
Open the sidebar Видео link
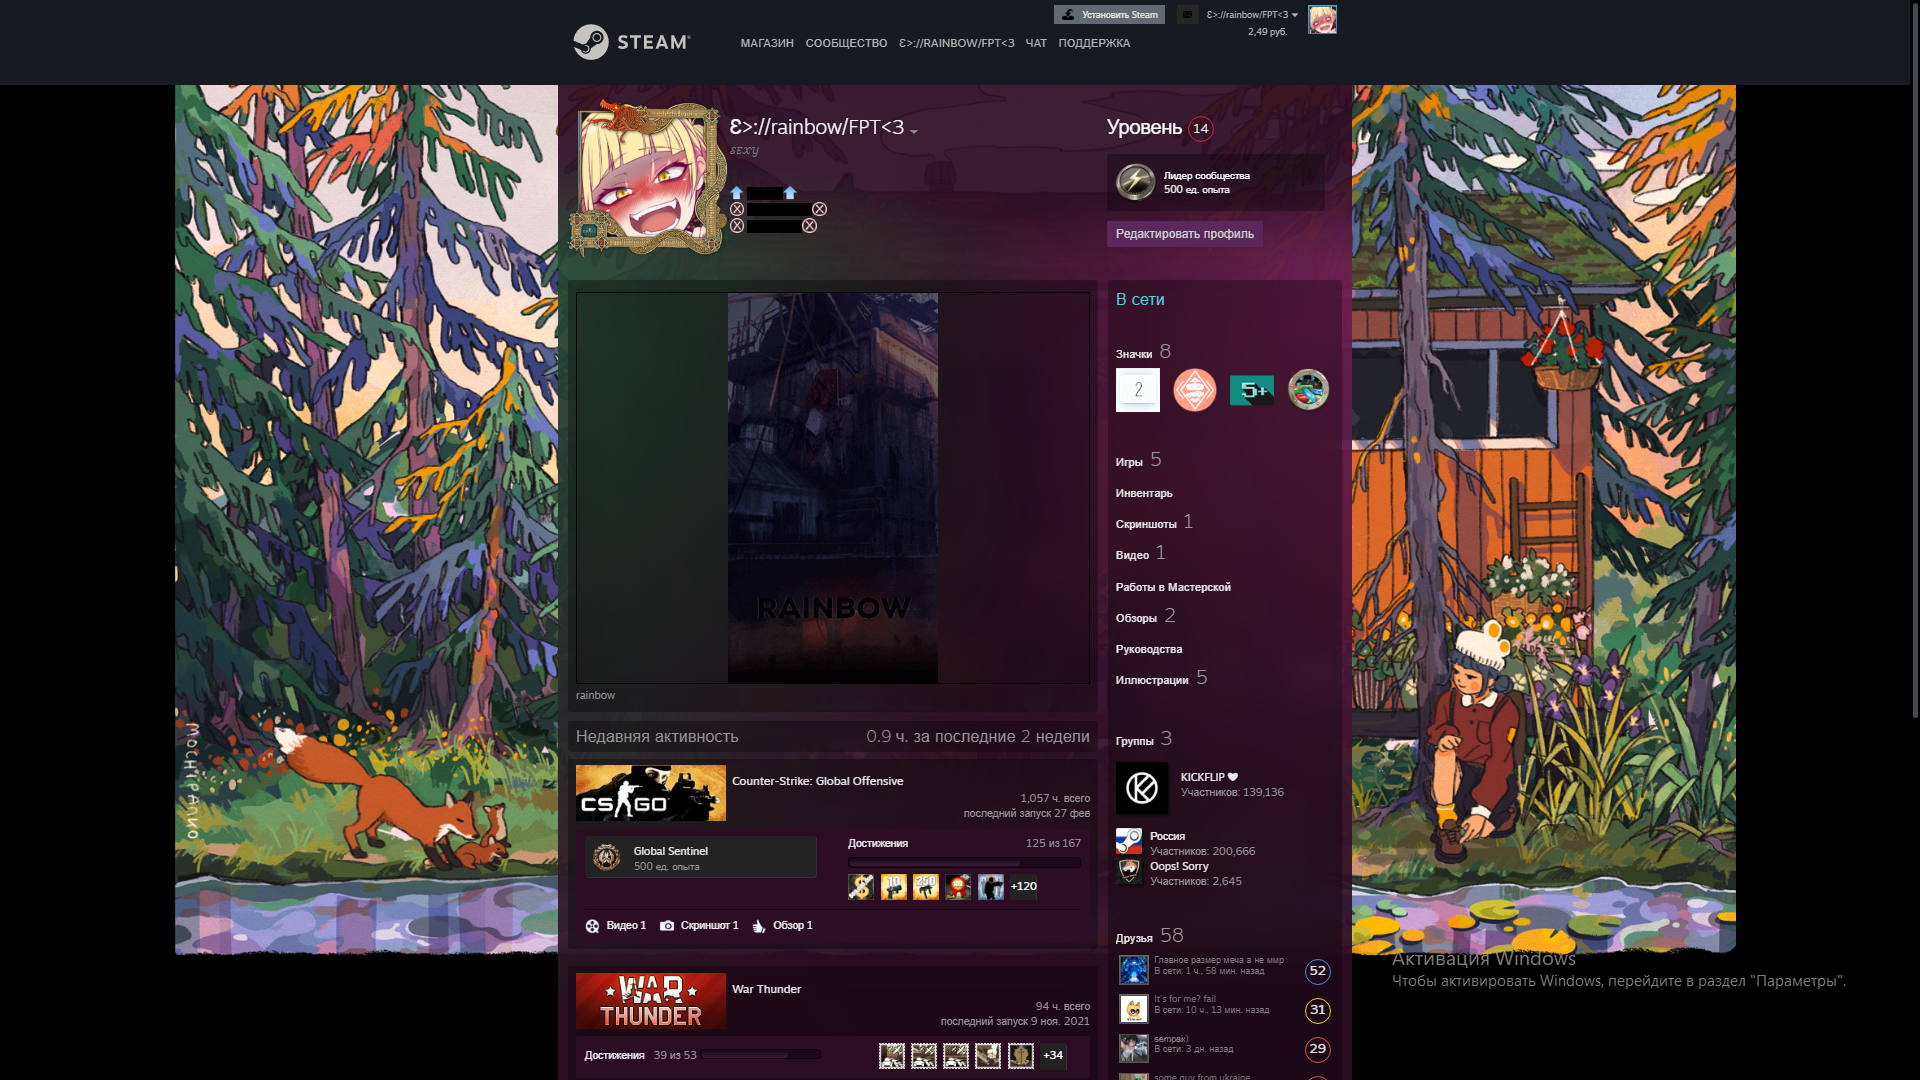(1132, 555)
